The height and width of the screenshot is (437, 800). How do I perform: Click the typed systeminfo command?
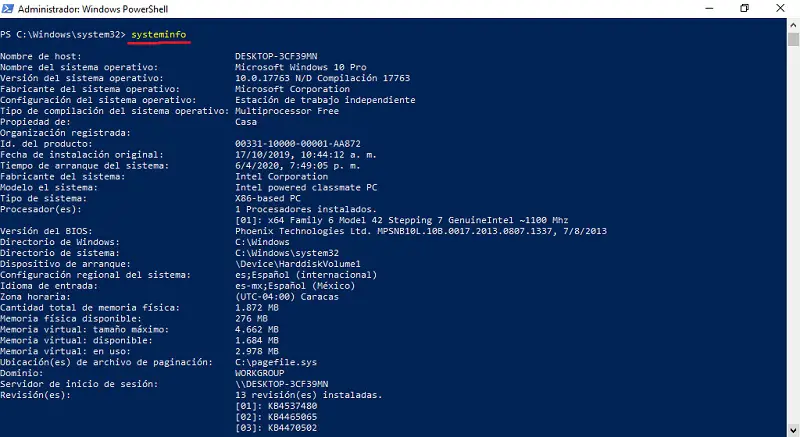click(158, 34)
